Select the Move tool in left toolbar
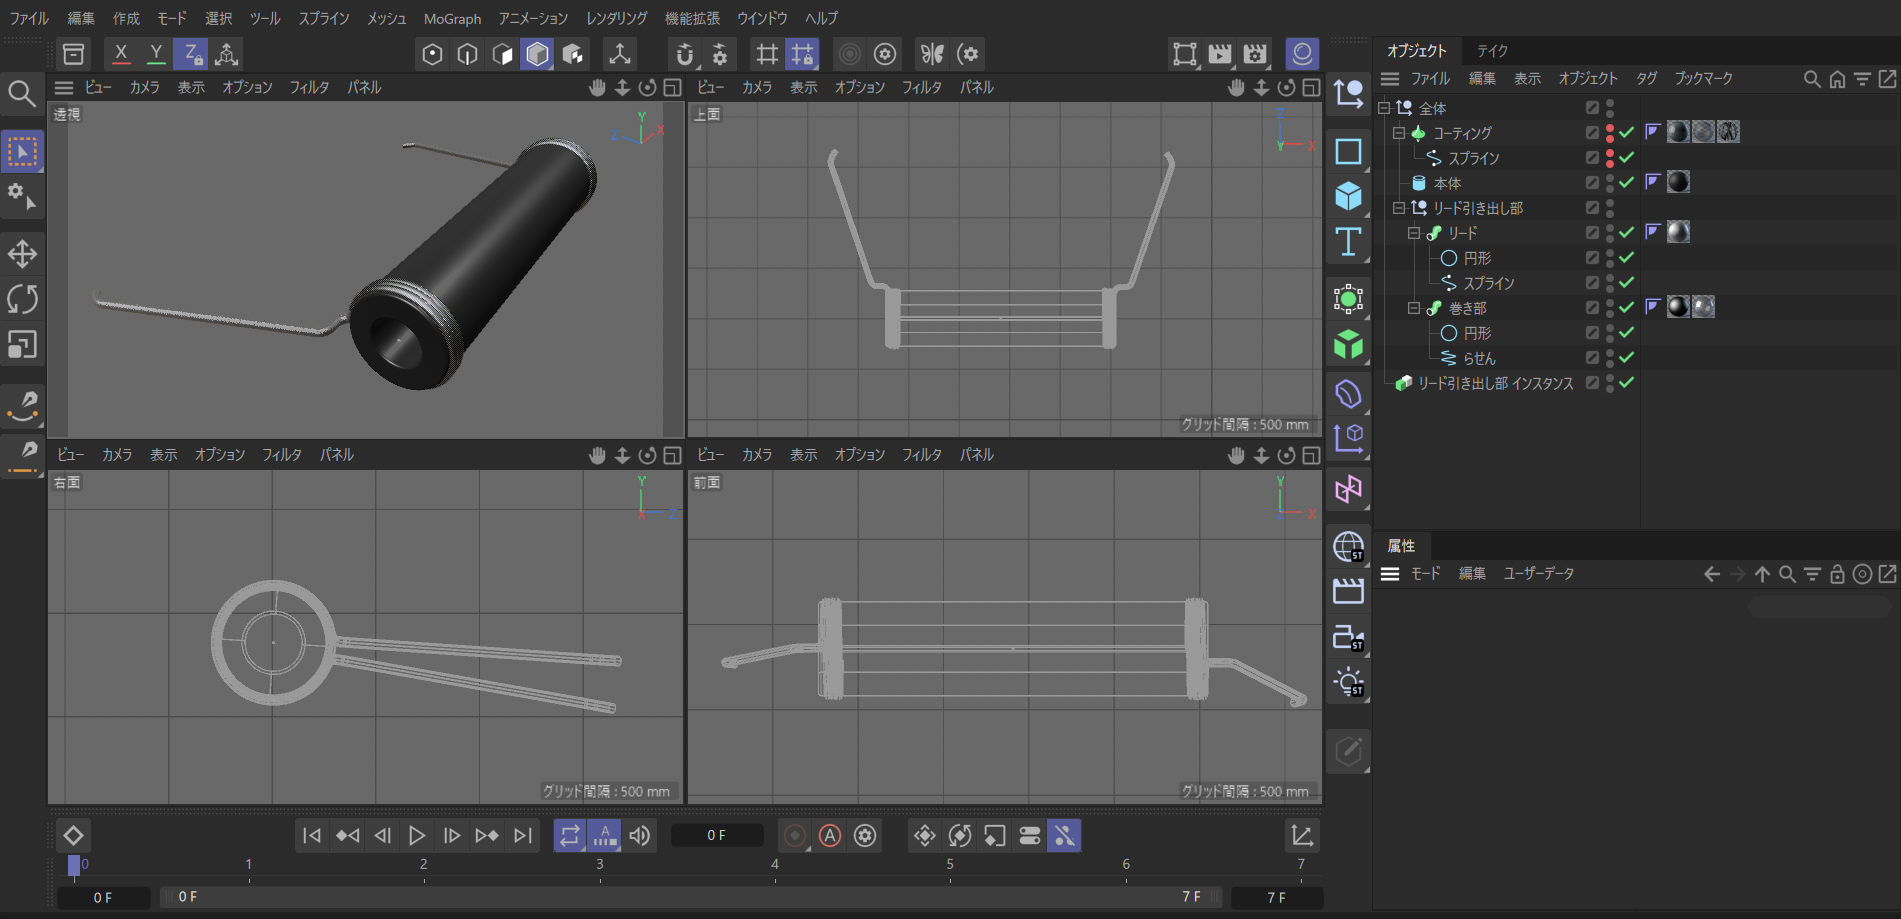The height and width of the screenshot is (919, 1901). pos(22,254)
